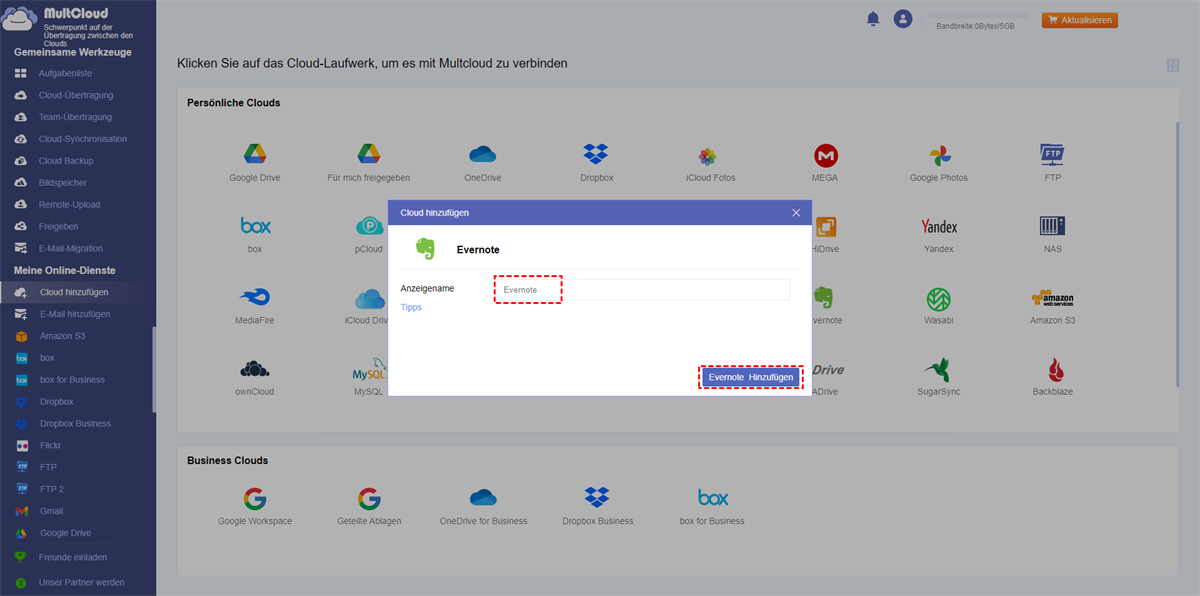The image size is (1200, 596).
Task: Select Gmail account in sidebar
Action: pyautogui.click(x=52, y=512)
